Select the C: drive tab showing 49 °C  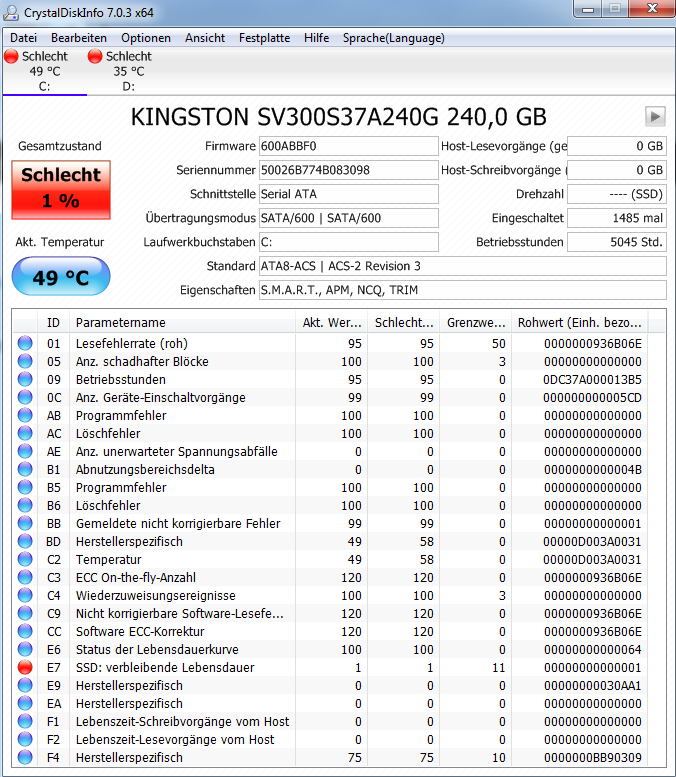point(44,71)
